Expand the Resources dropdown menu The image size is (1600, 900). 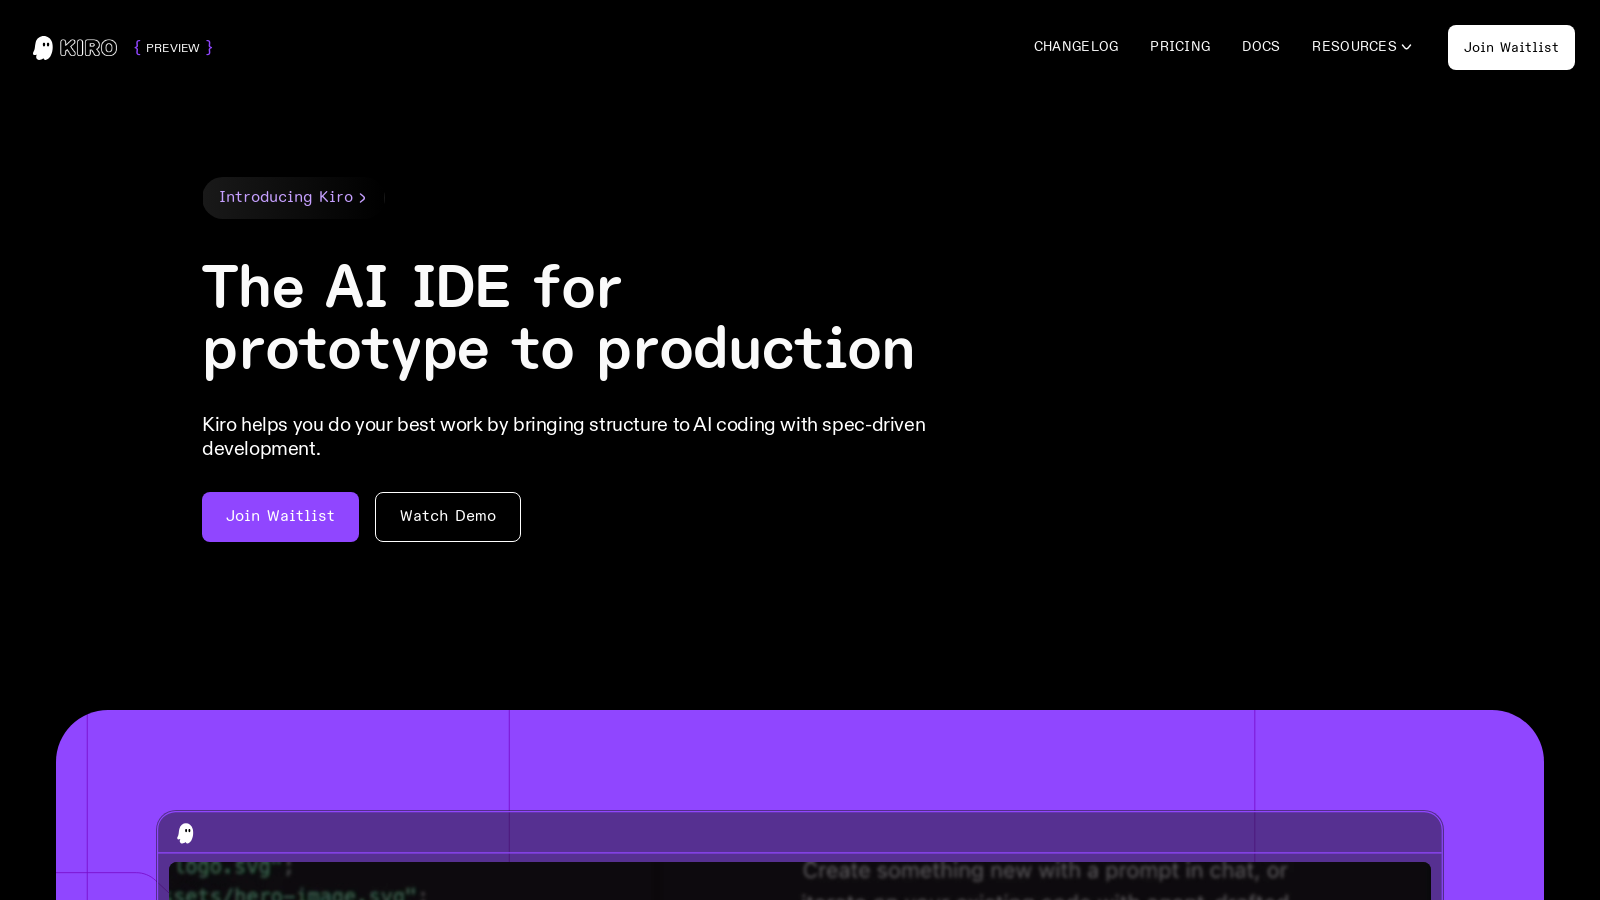click(1354, 47)
